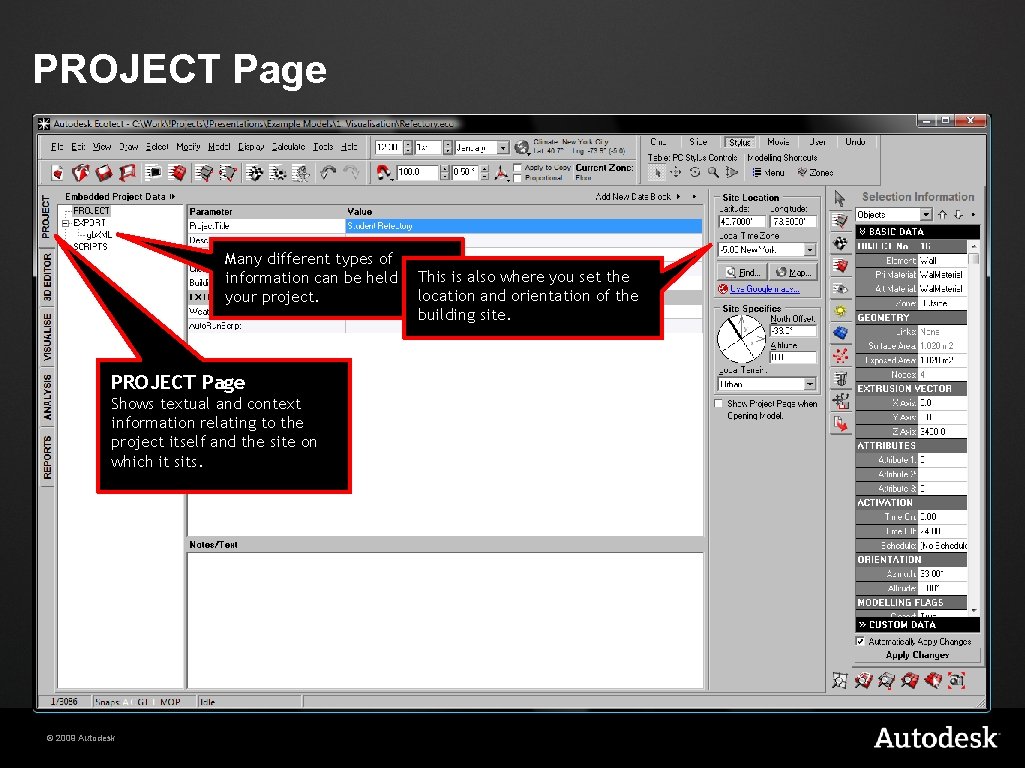The image size is (1025, 768).
Task: Click the Map button in Site Location
Action: 792,272
